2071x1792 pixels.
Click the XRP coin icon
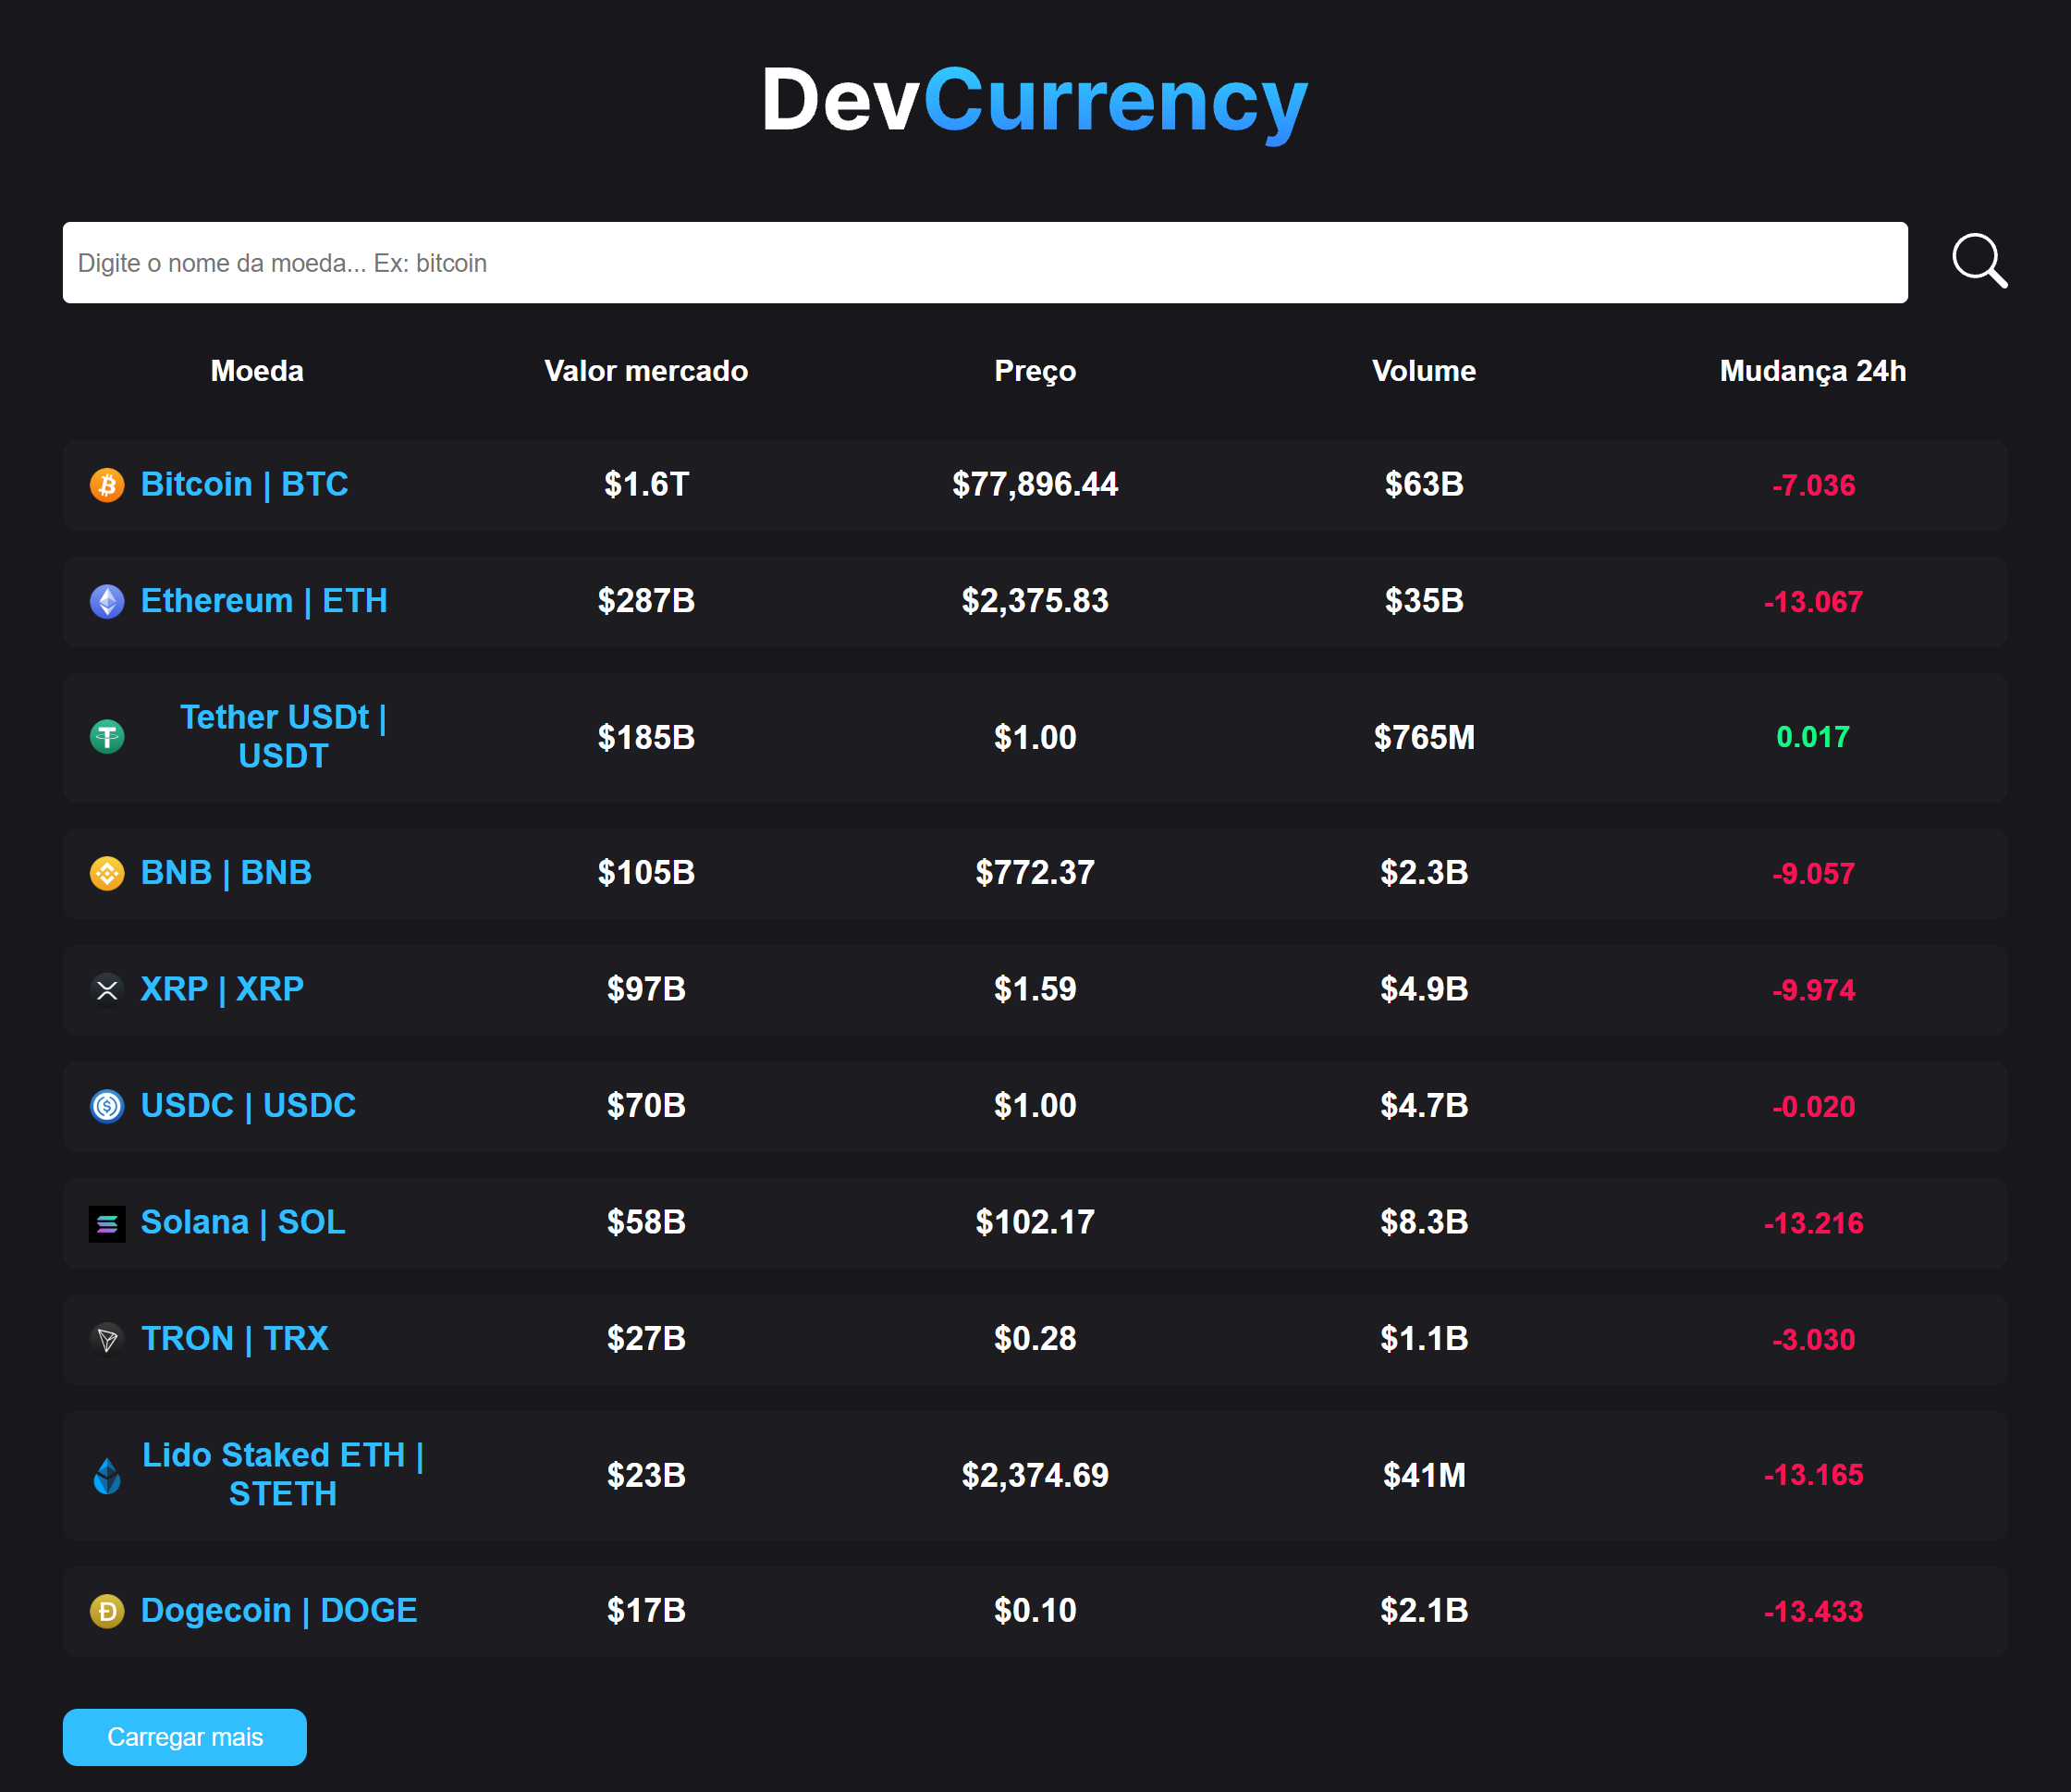107,990
